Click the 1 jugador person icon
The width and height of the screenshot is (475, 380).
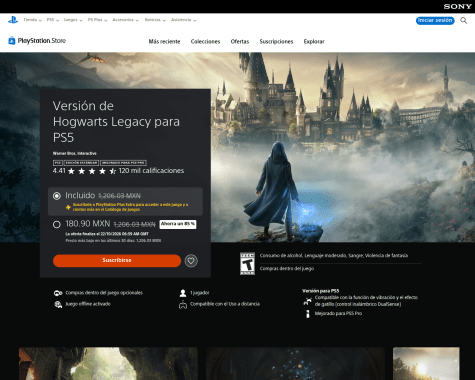coord(183,293)
